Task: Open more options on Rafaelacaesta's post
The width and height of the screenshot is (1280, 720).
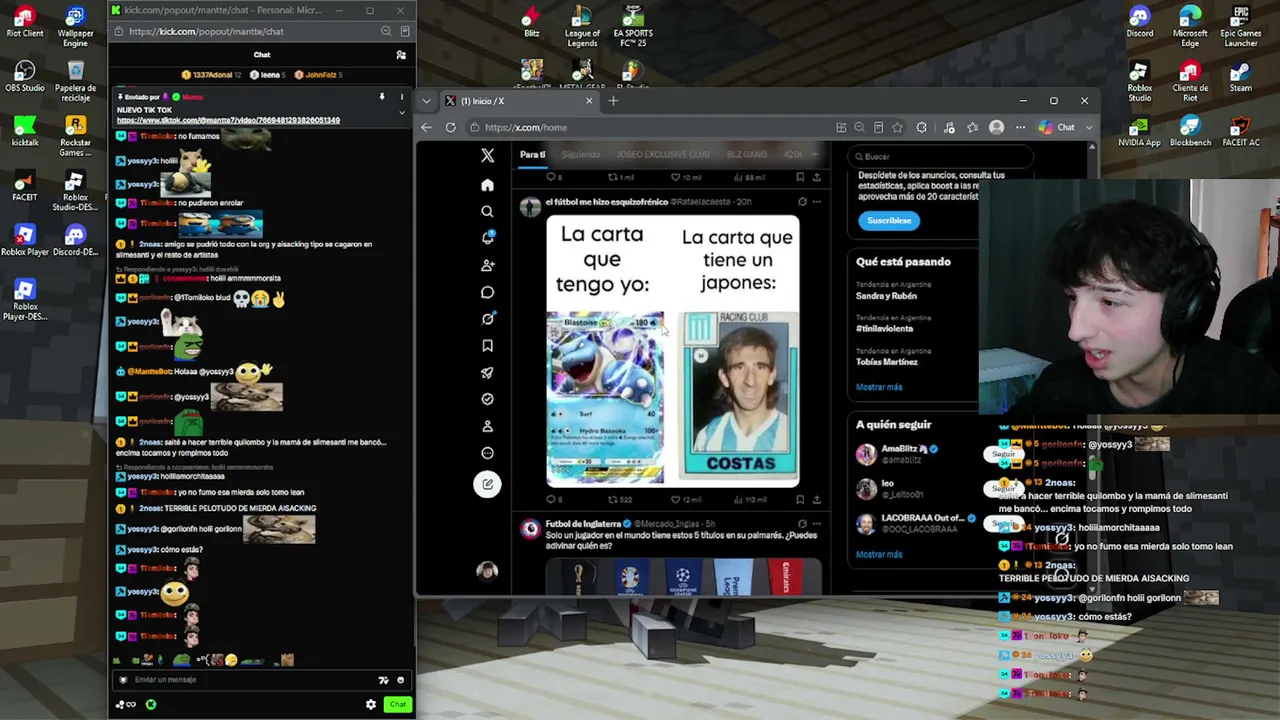Action: (817, 202)
